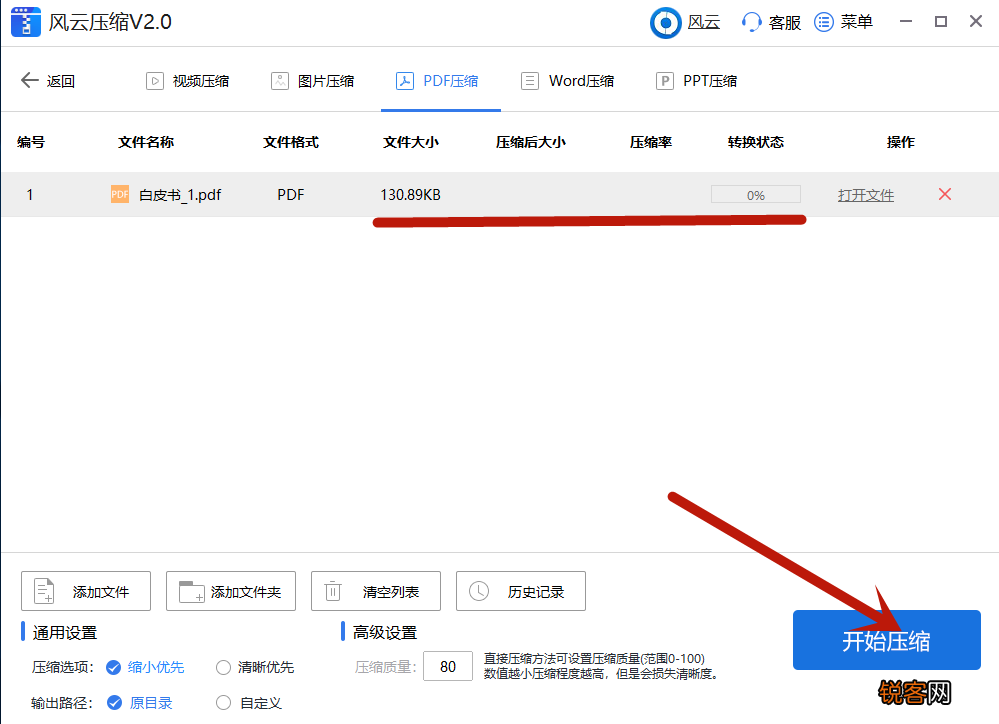Click the file size 130.89KB cell
This screenshot has height=724, width=999.
tap(410, 194)
